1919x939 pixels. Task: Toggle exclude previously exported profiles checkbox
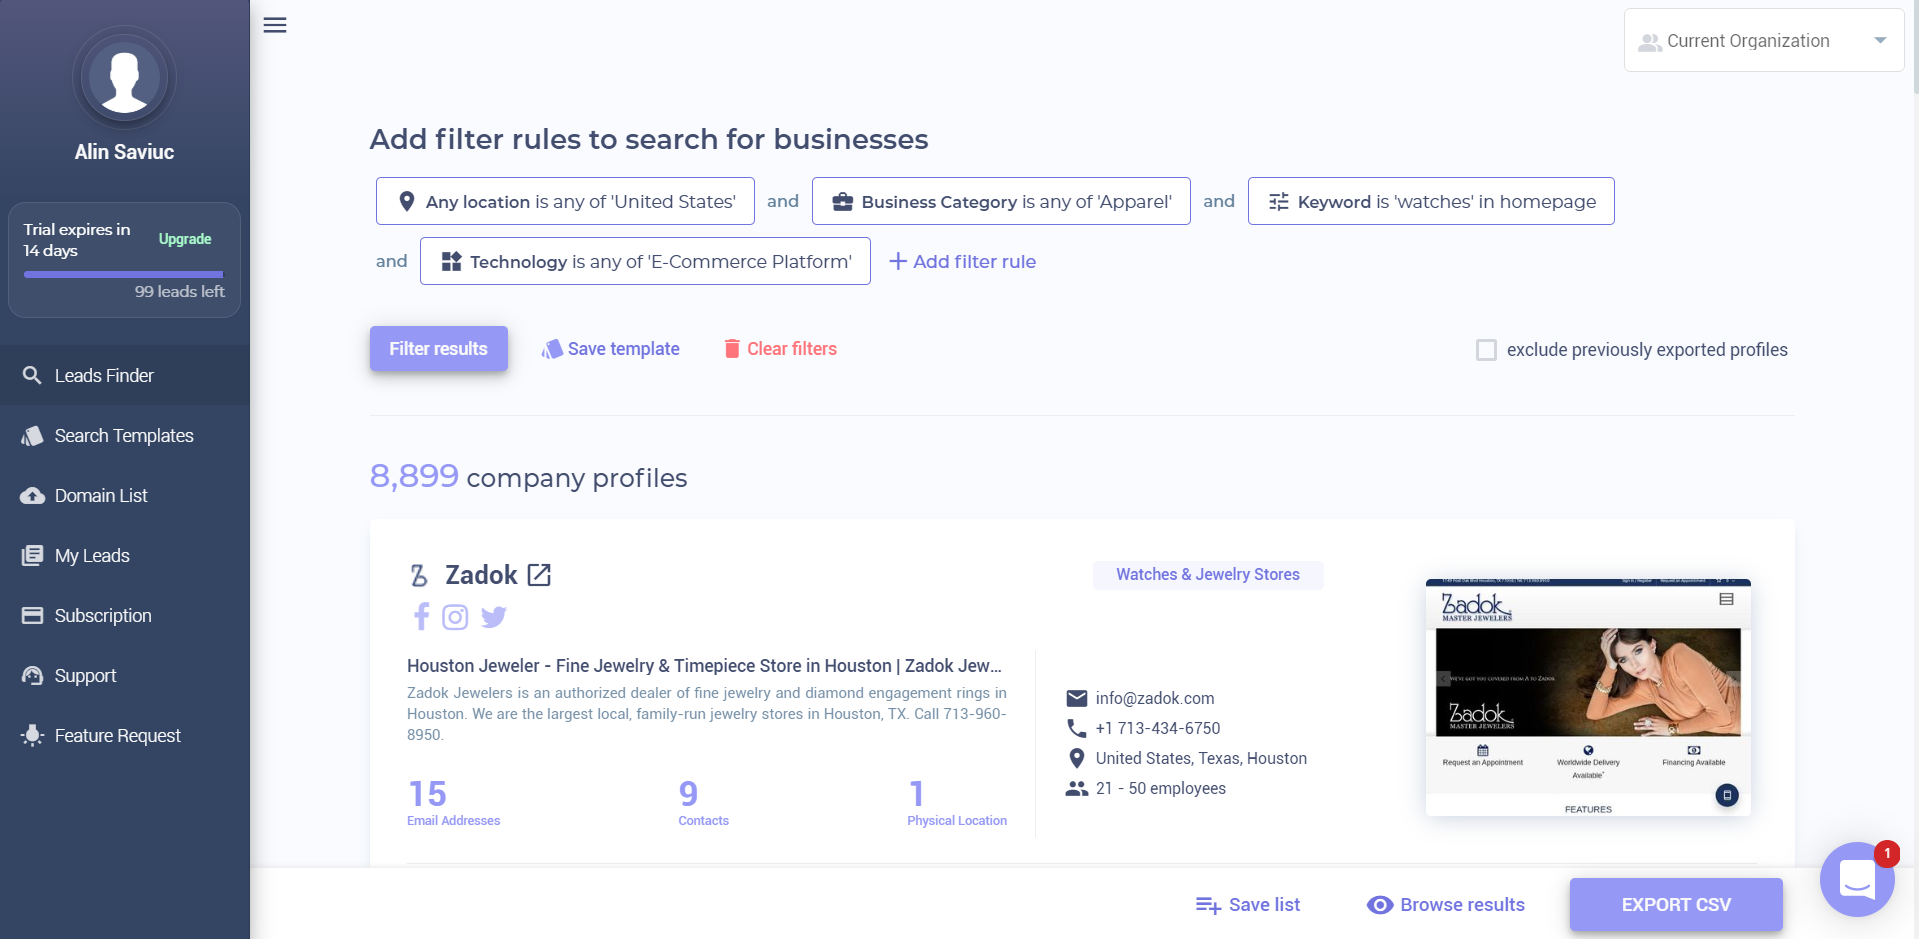point(1486,350)
